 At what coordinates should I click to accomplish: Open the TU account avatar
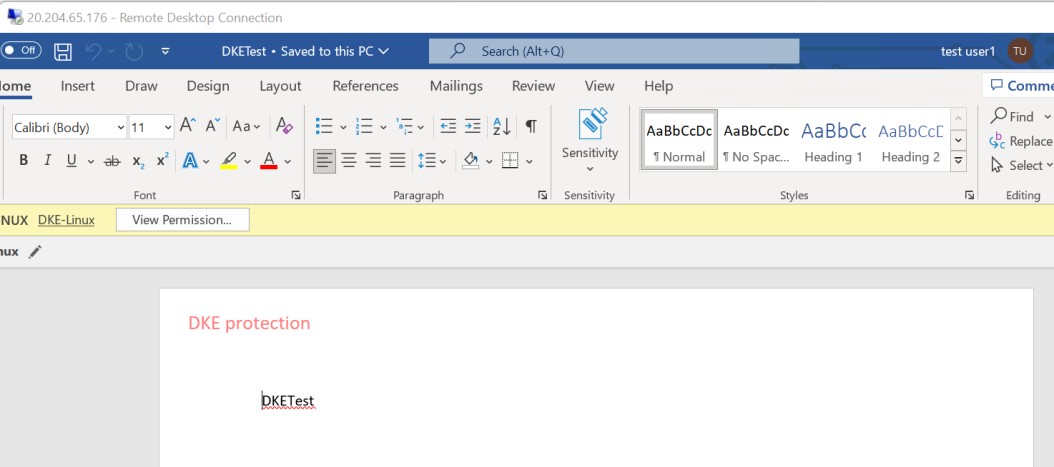1020,51
